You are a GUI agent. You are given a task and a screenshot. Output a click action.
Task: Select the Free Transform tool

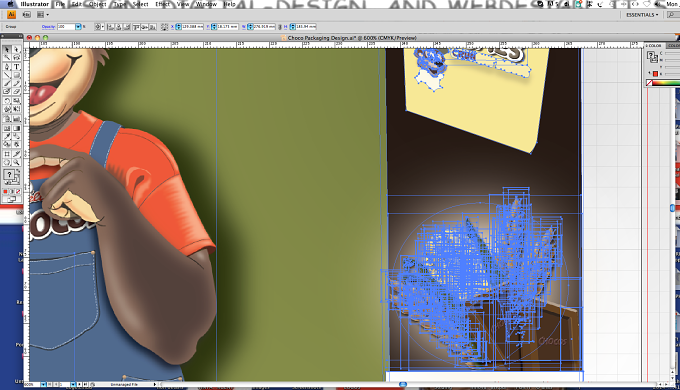16,109
